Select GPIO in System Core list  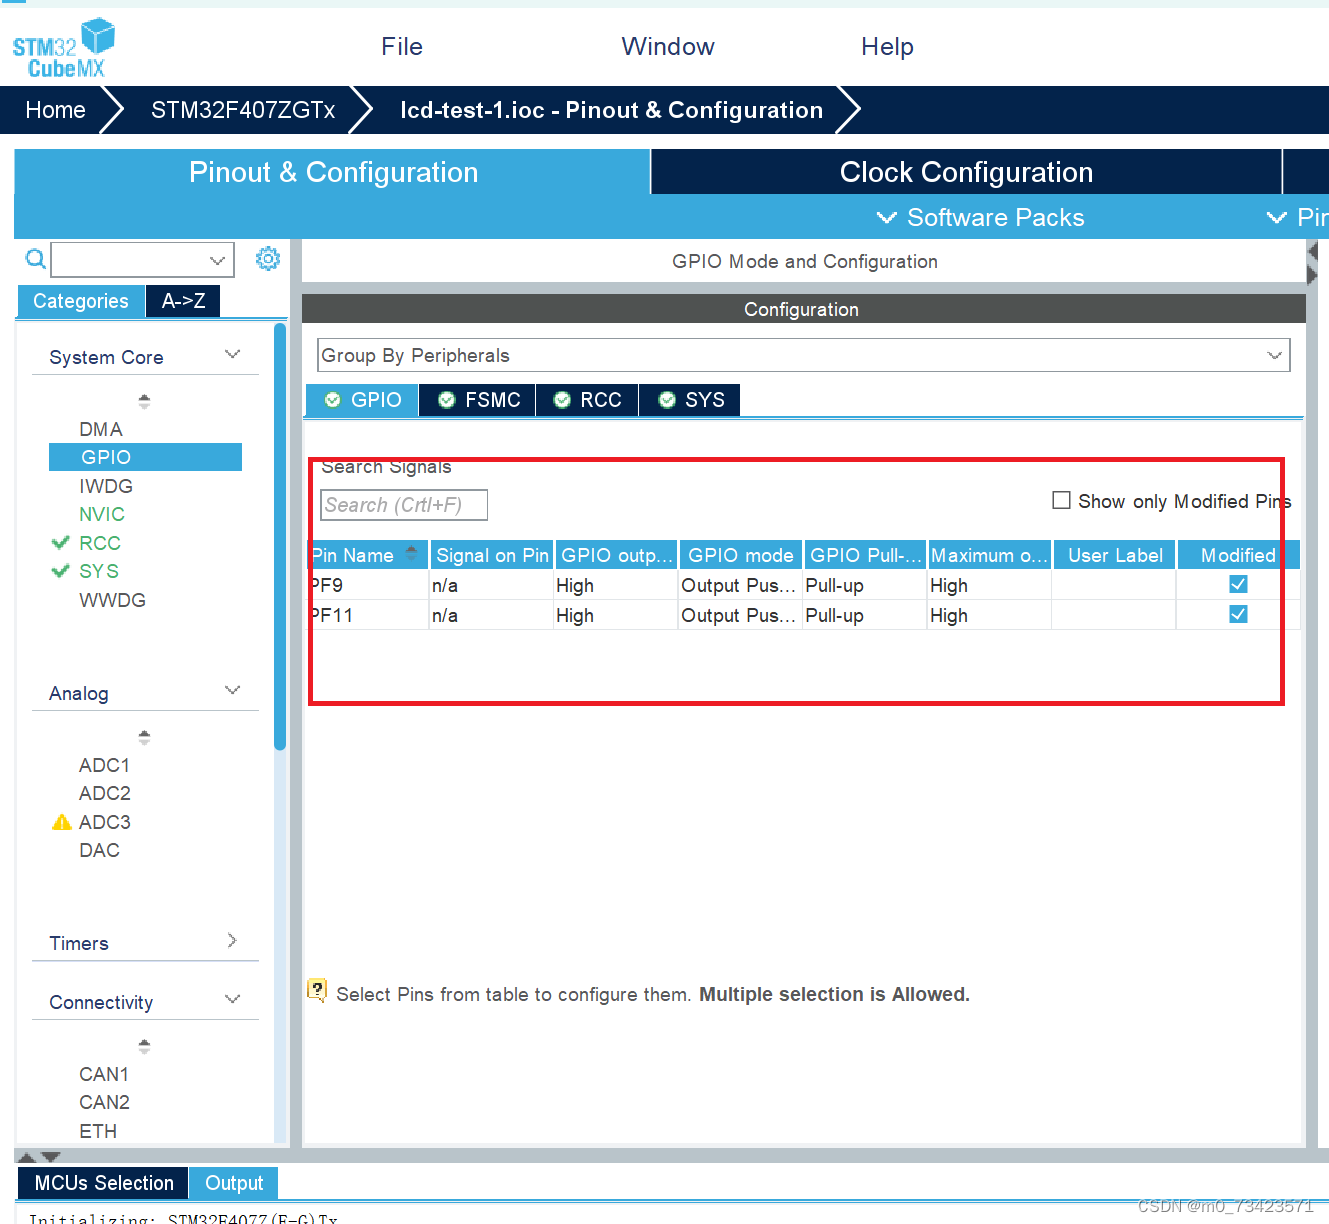click(145, 457)
